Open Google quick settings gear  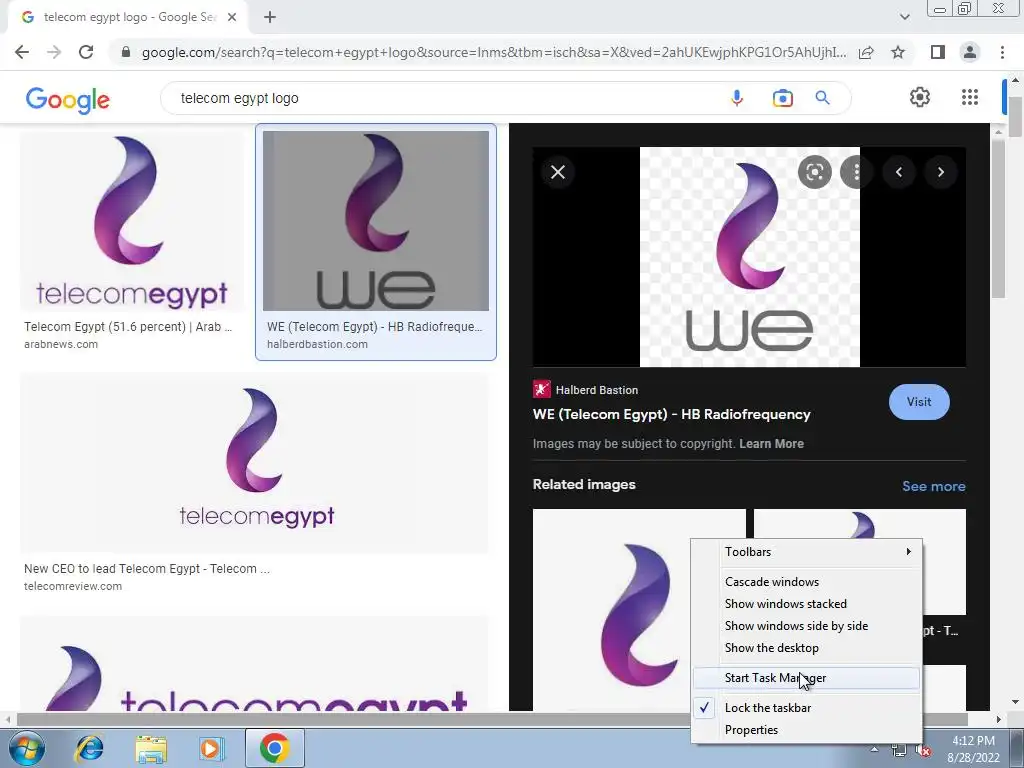pyautogui.click(x=920, y=97)
